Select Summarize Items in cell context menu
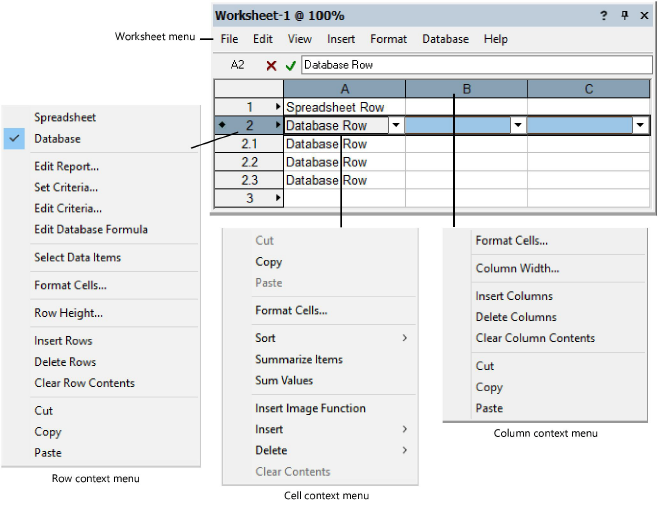 (298, 359)
